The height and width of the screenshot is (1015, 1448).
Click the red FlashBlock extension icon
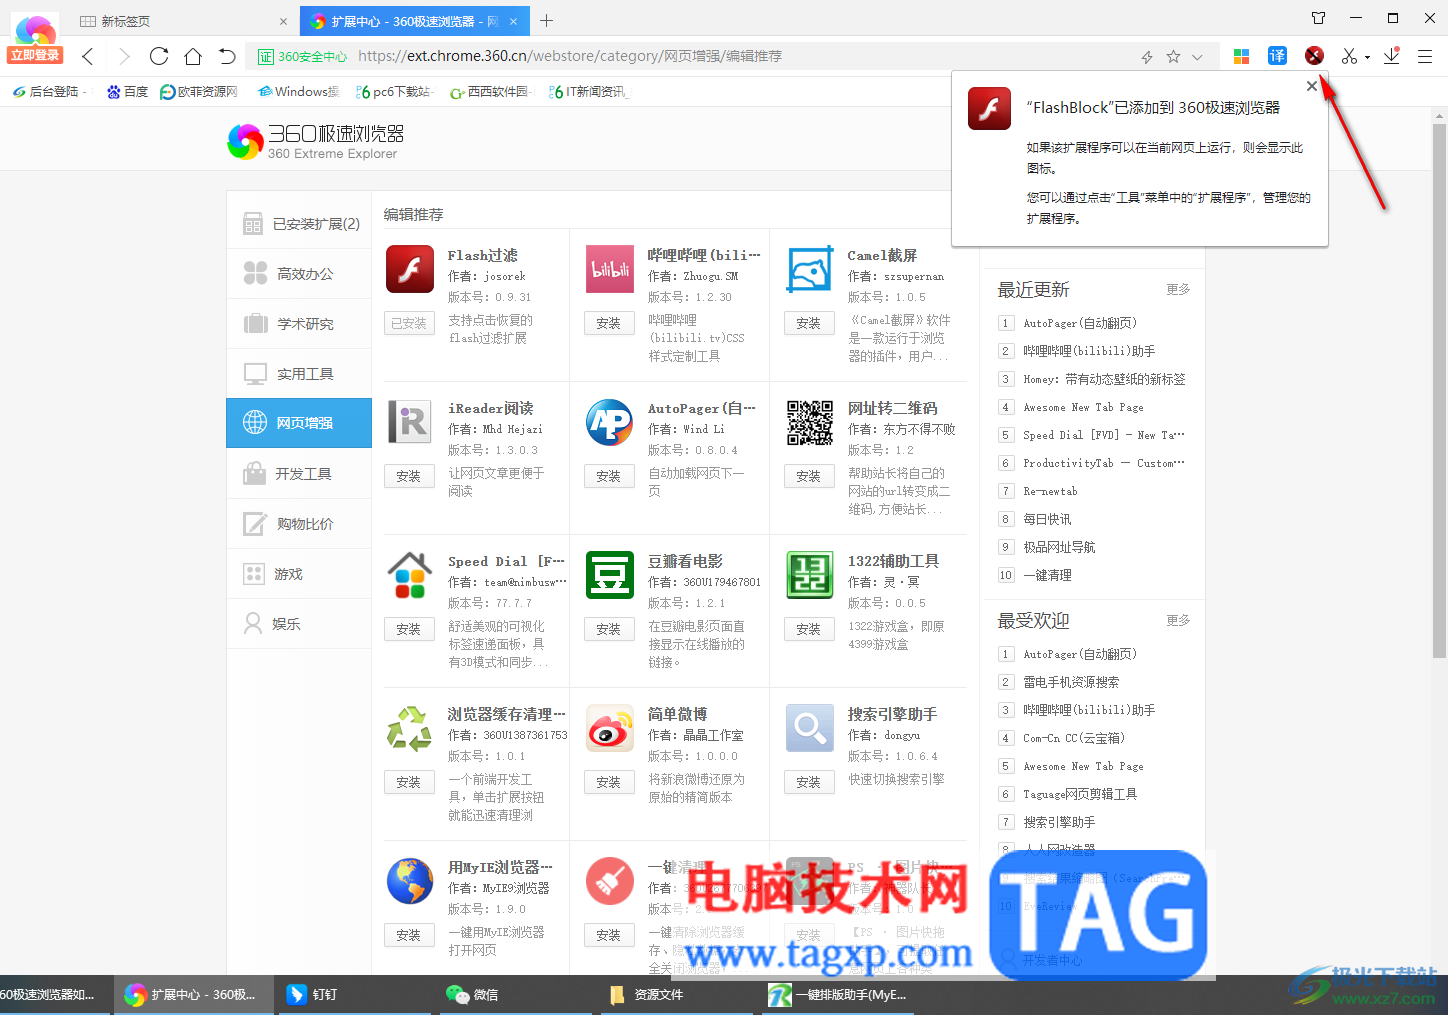click(x=1314, y=56)
